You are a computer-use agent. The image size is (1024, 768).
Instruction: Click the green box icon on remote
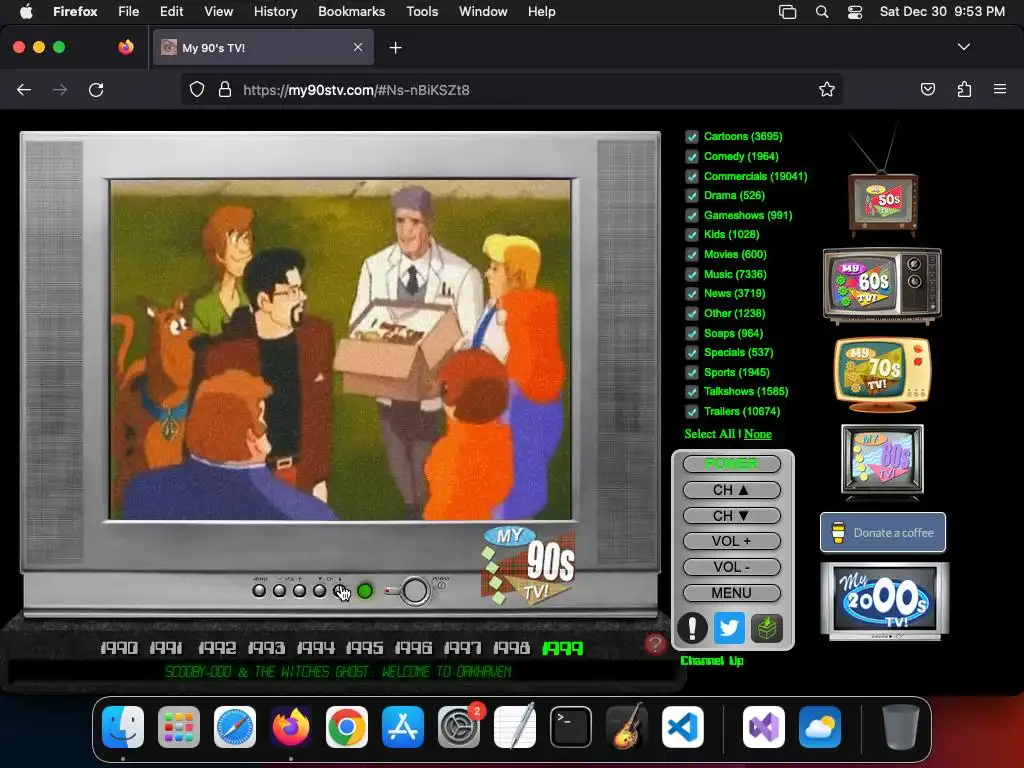767,629
